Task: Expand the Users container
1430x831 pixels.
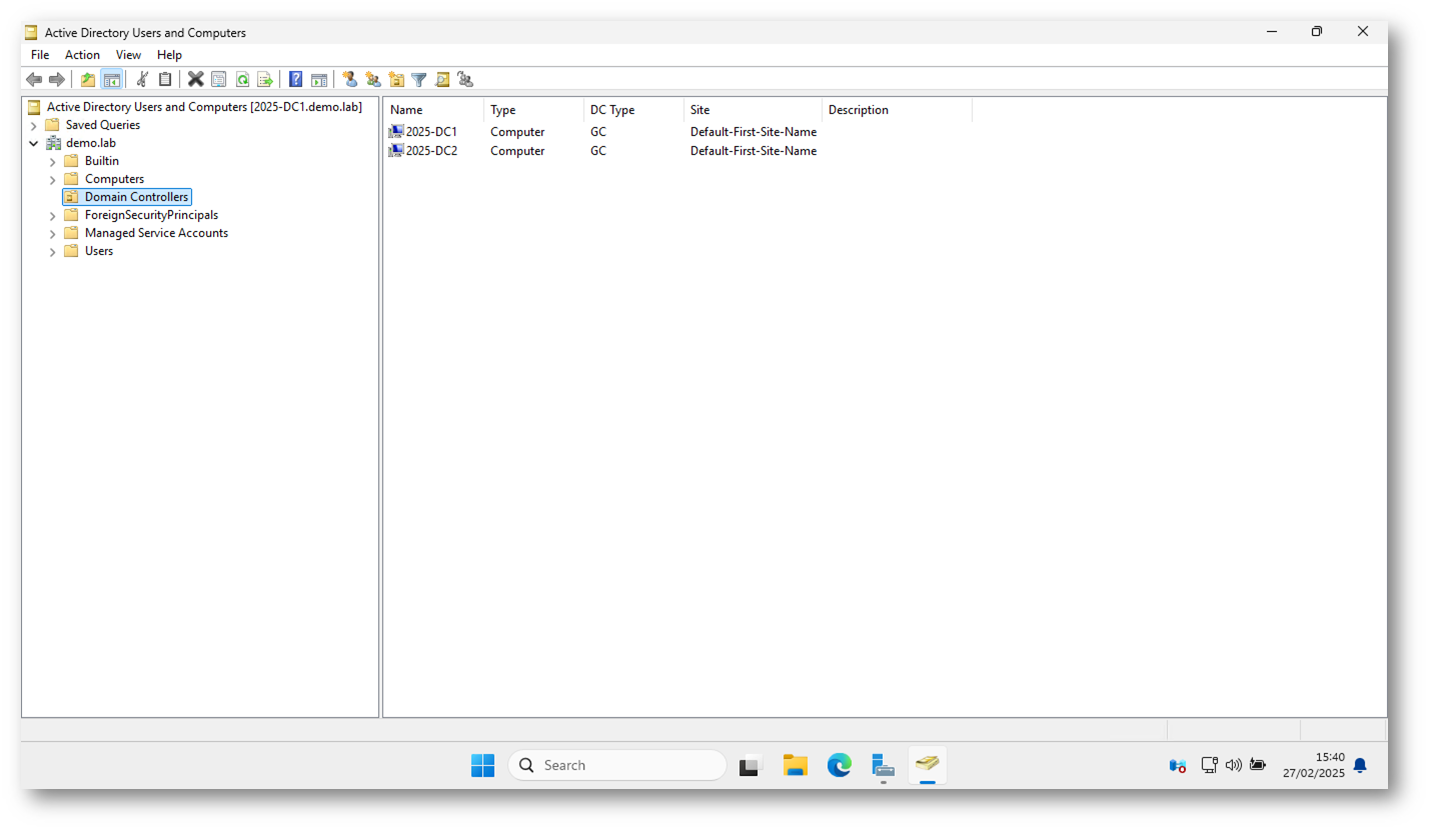Action: tap(53, 251)
